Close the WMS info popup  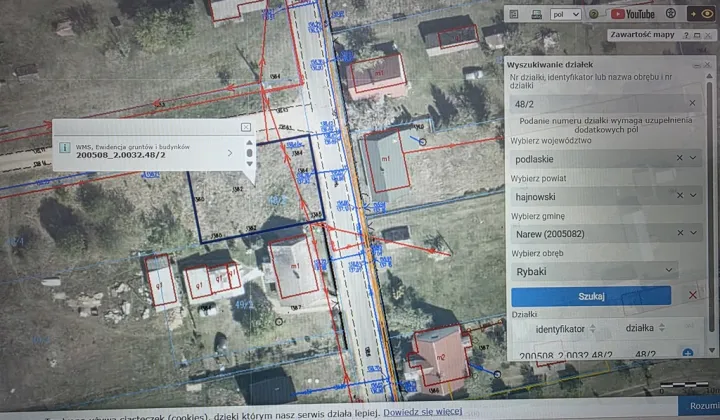tap(246, 127)
